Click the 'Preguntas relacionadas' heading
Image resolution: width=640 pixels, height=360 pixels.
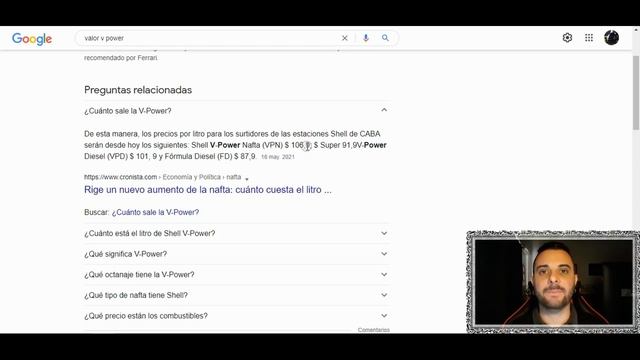[x=138, y=90]
